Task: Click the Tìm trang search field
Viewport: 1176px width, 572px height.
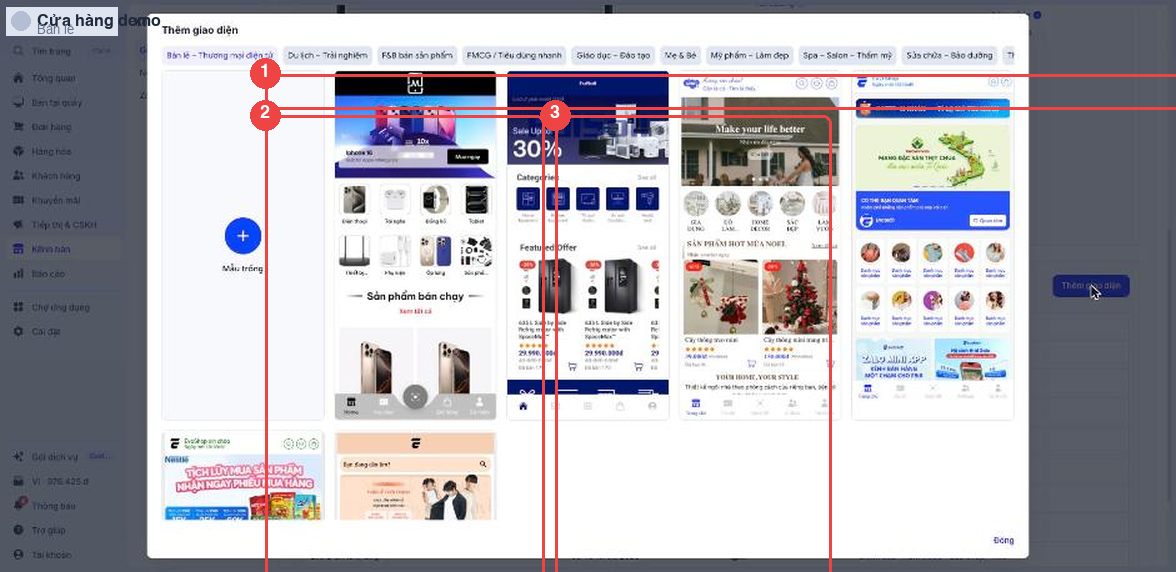Action: [63, 51]
